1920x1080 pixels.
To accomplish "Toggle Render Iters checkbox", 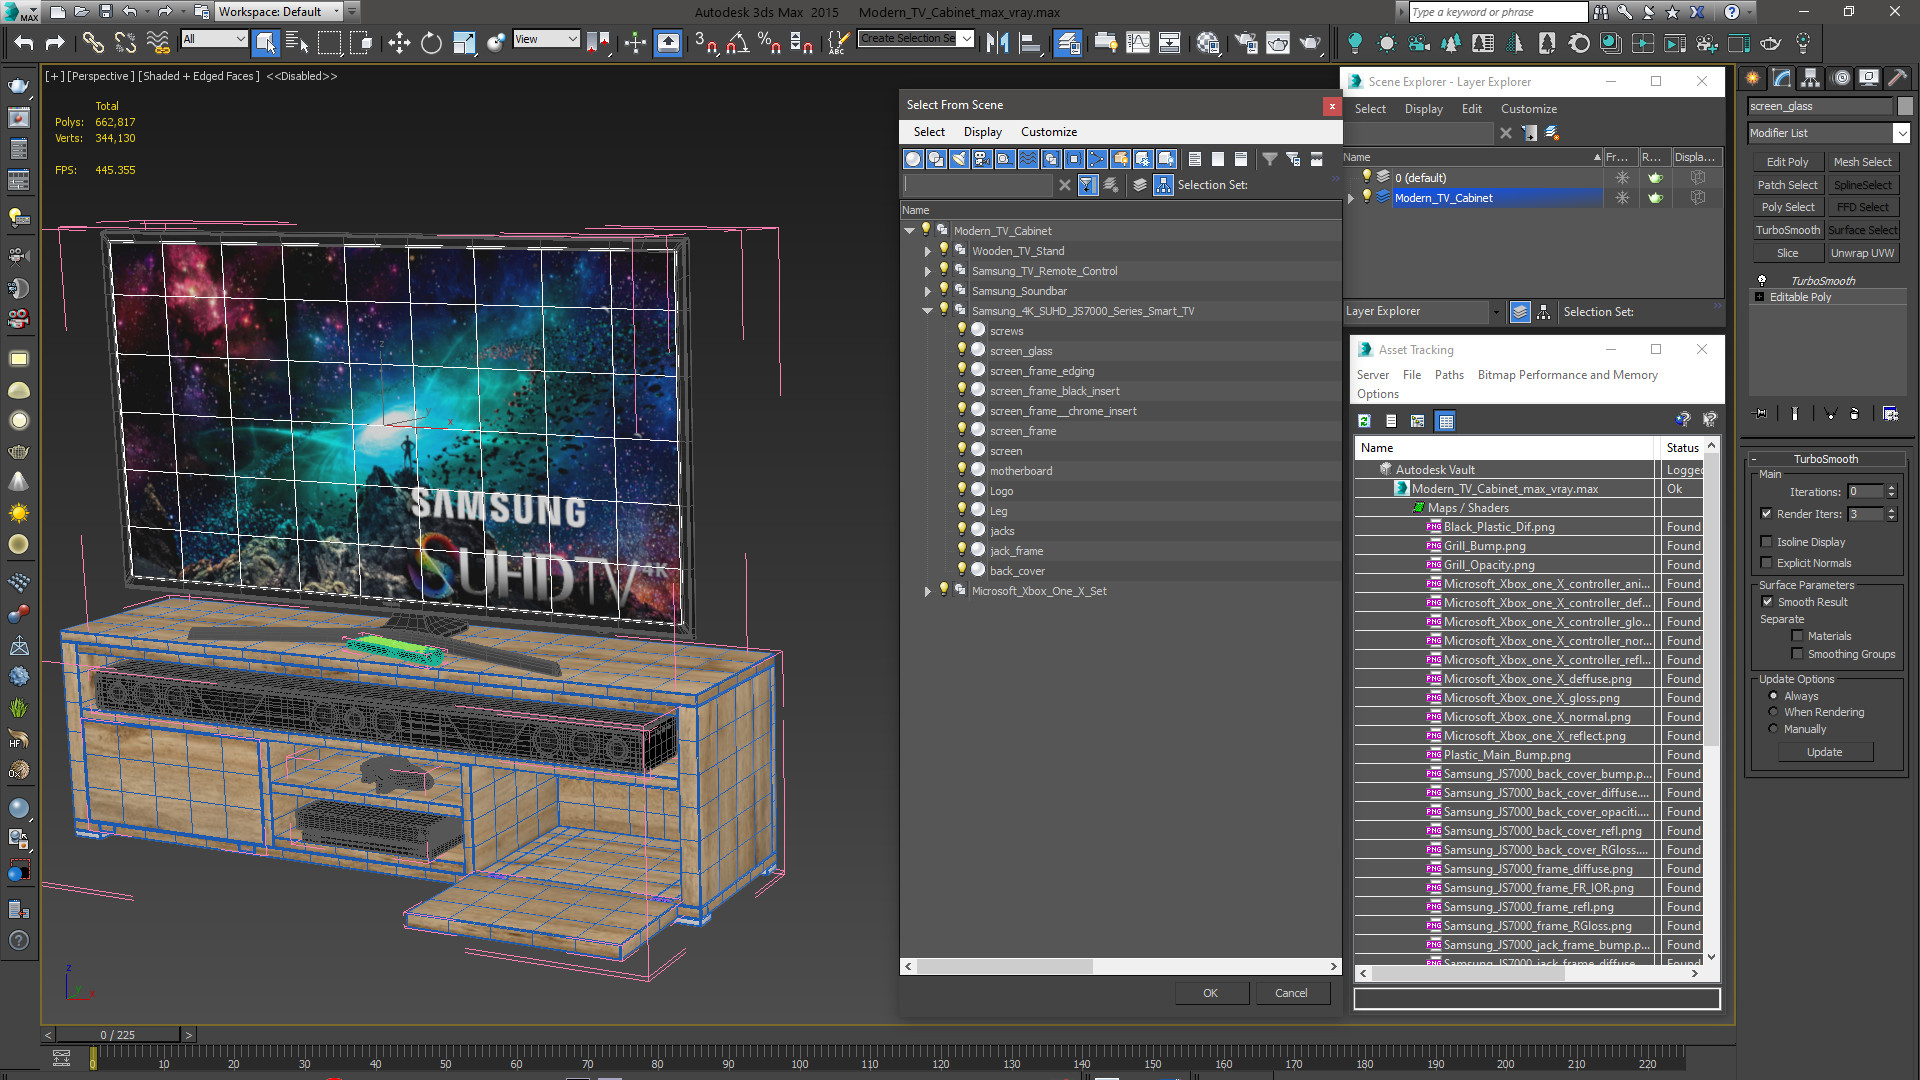I will click(x=1767, y=514).
